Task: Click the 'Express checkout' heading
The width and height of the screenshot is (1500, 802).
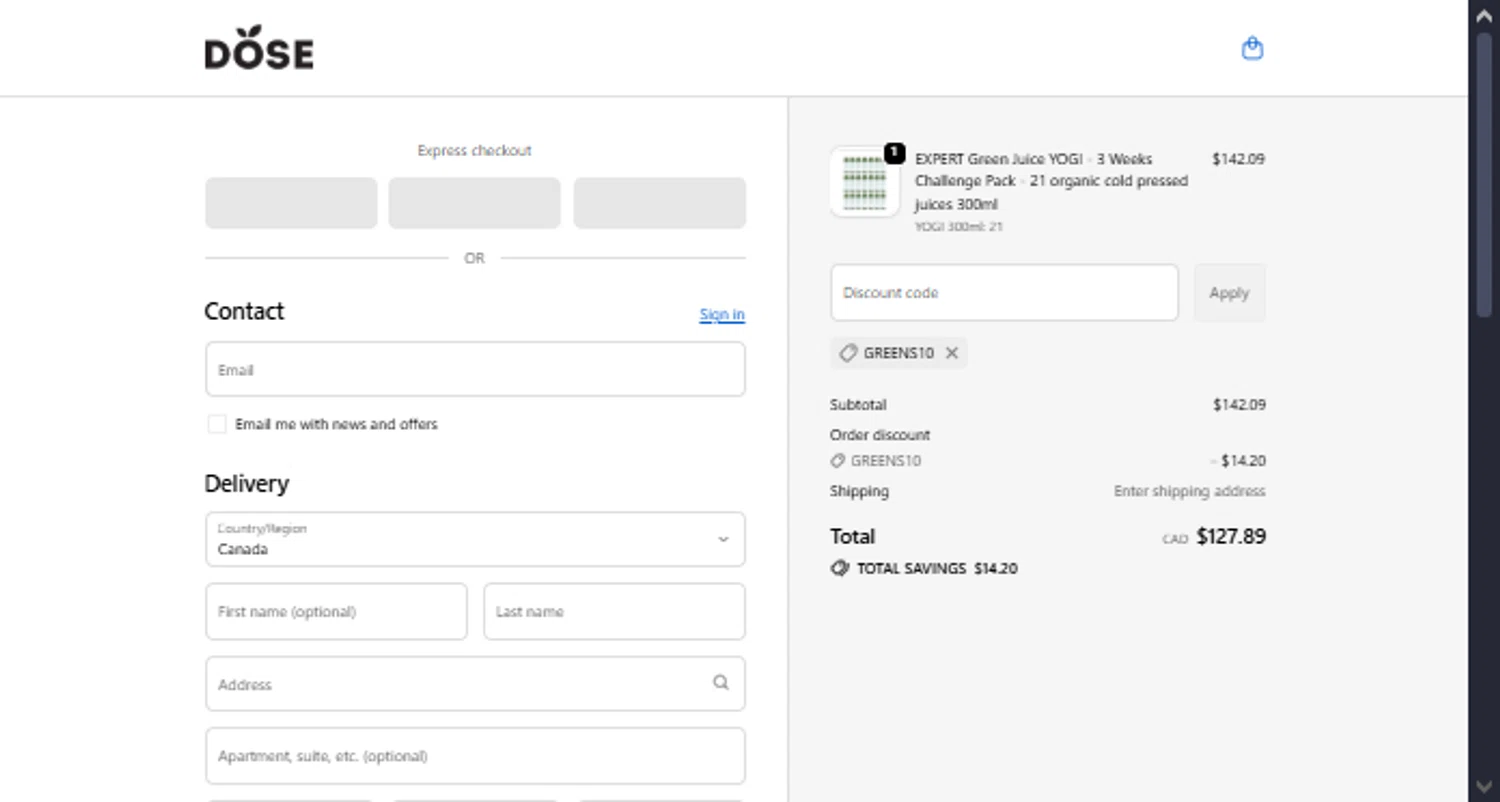Action: [x=475, y=150]
